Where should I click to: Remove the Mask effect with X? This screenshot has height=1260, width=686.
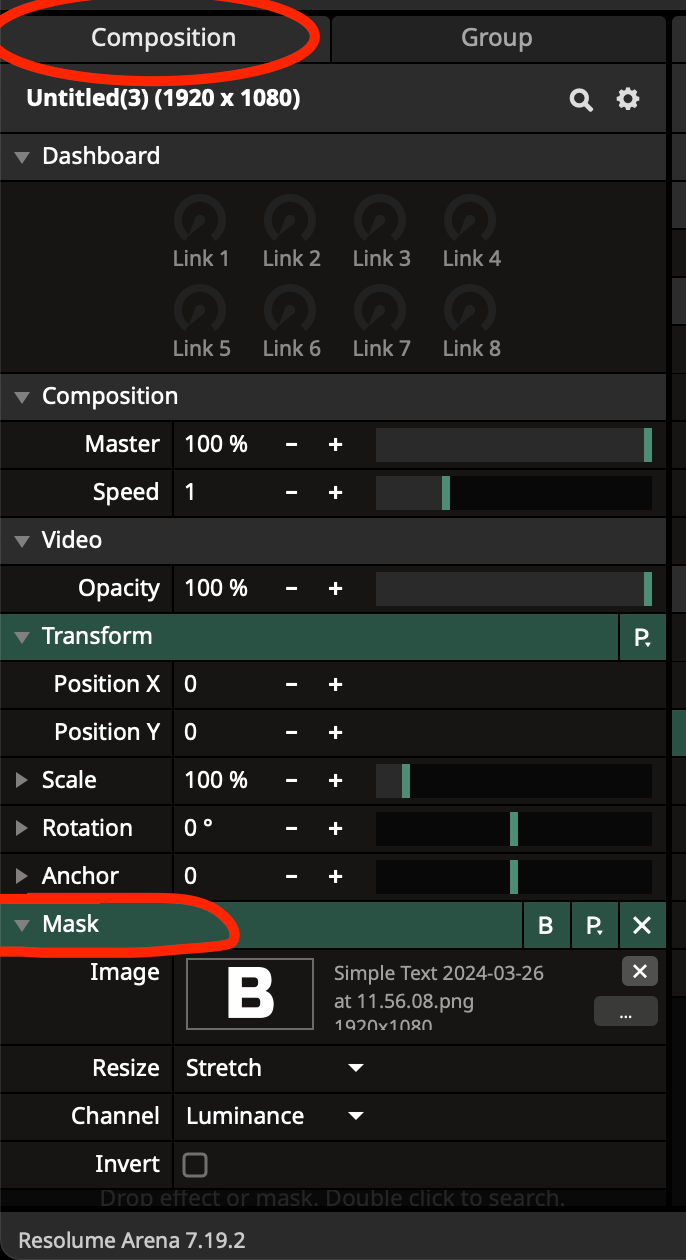(642, 925)
